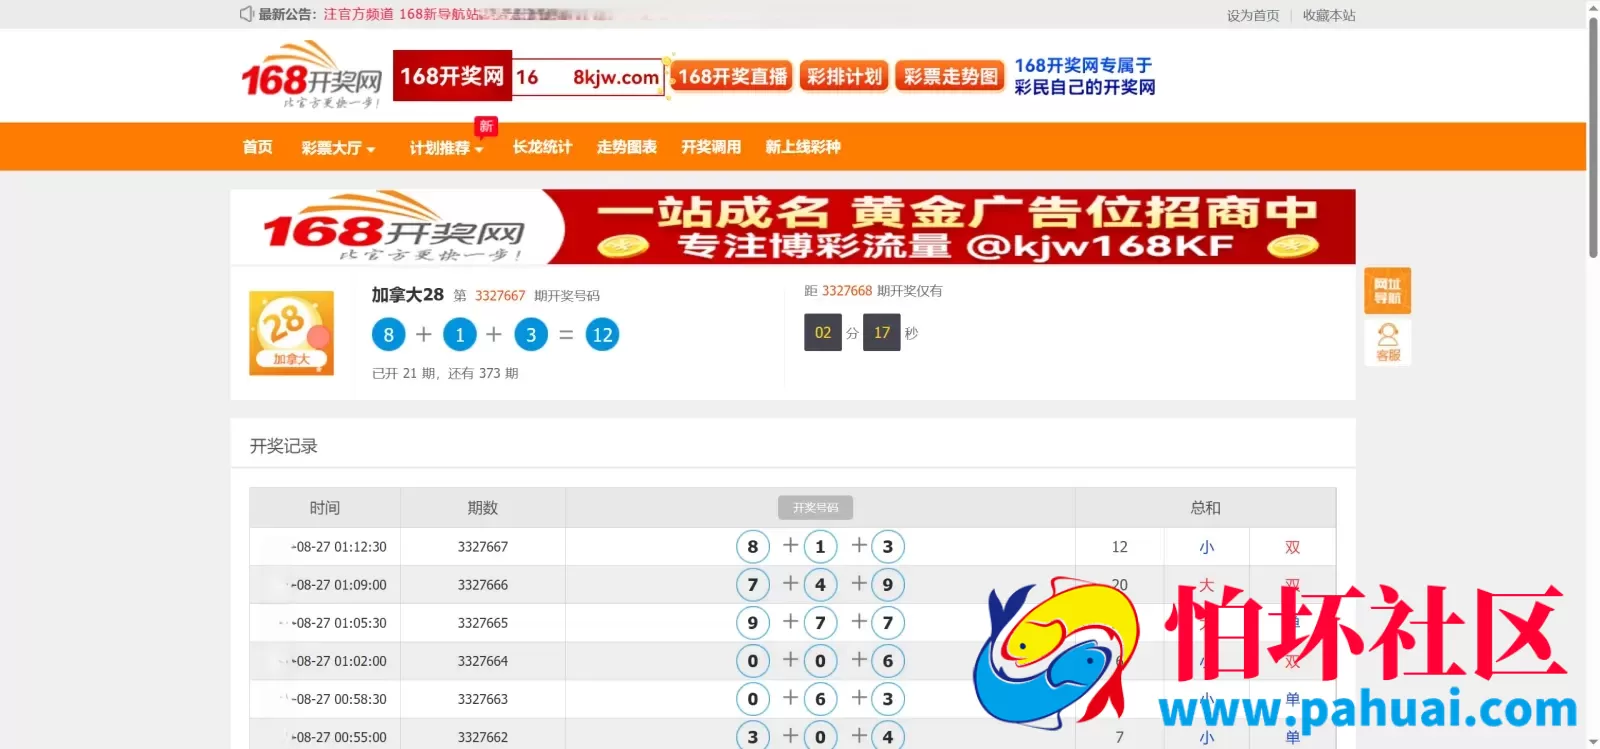
Task: Click time cell 08-27 00:58:30
Action: tap(339, 699)
